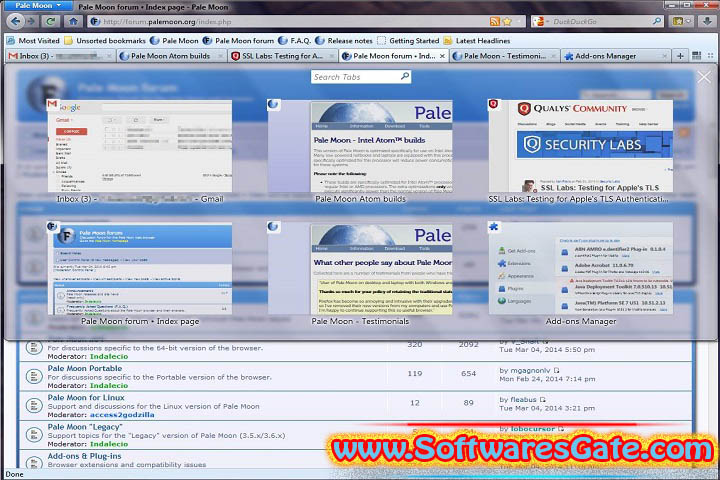Open Unsorted bookmarks folder

tap(105, 40)
